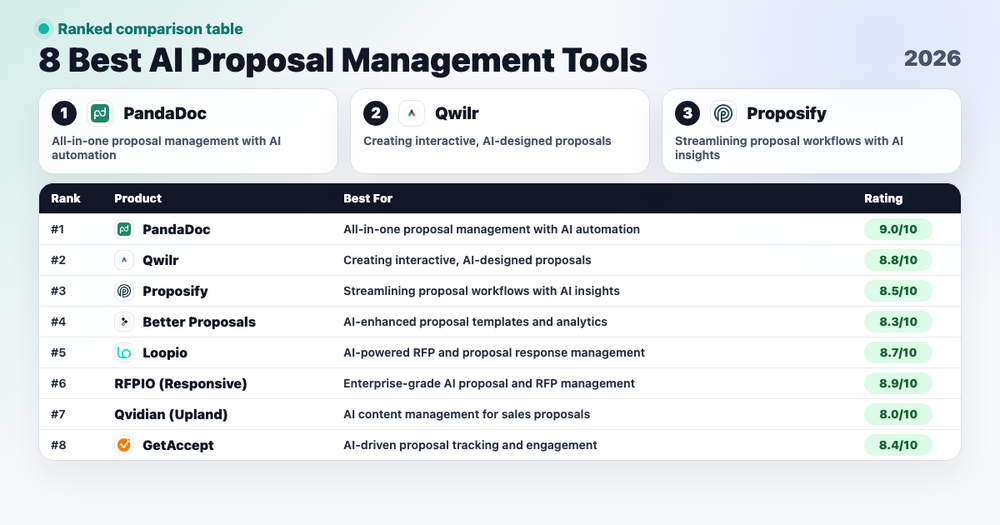
Task: Click the Loopio logo in row #5
Action: pyautogui.click(x=124, y=352)
